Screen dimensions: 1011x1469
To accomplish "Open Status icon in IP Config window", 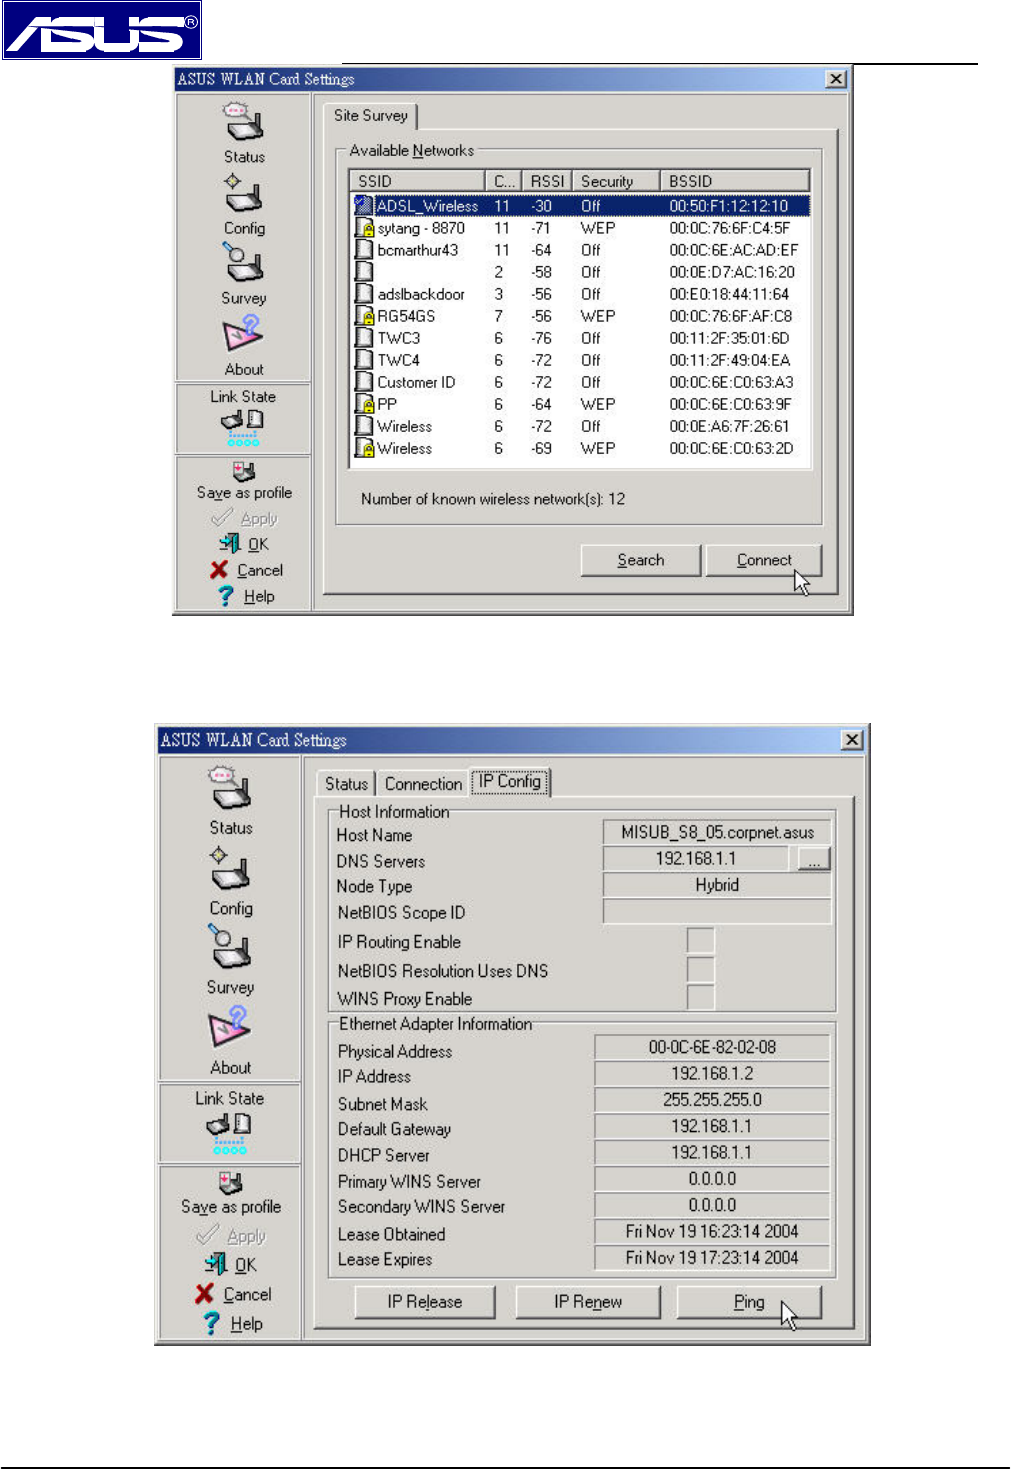I will (x=230, y=789).
